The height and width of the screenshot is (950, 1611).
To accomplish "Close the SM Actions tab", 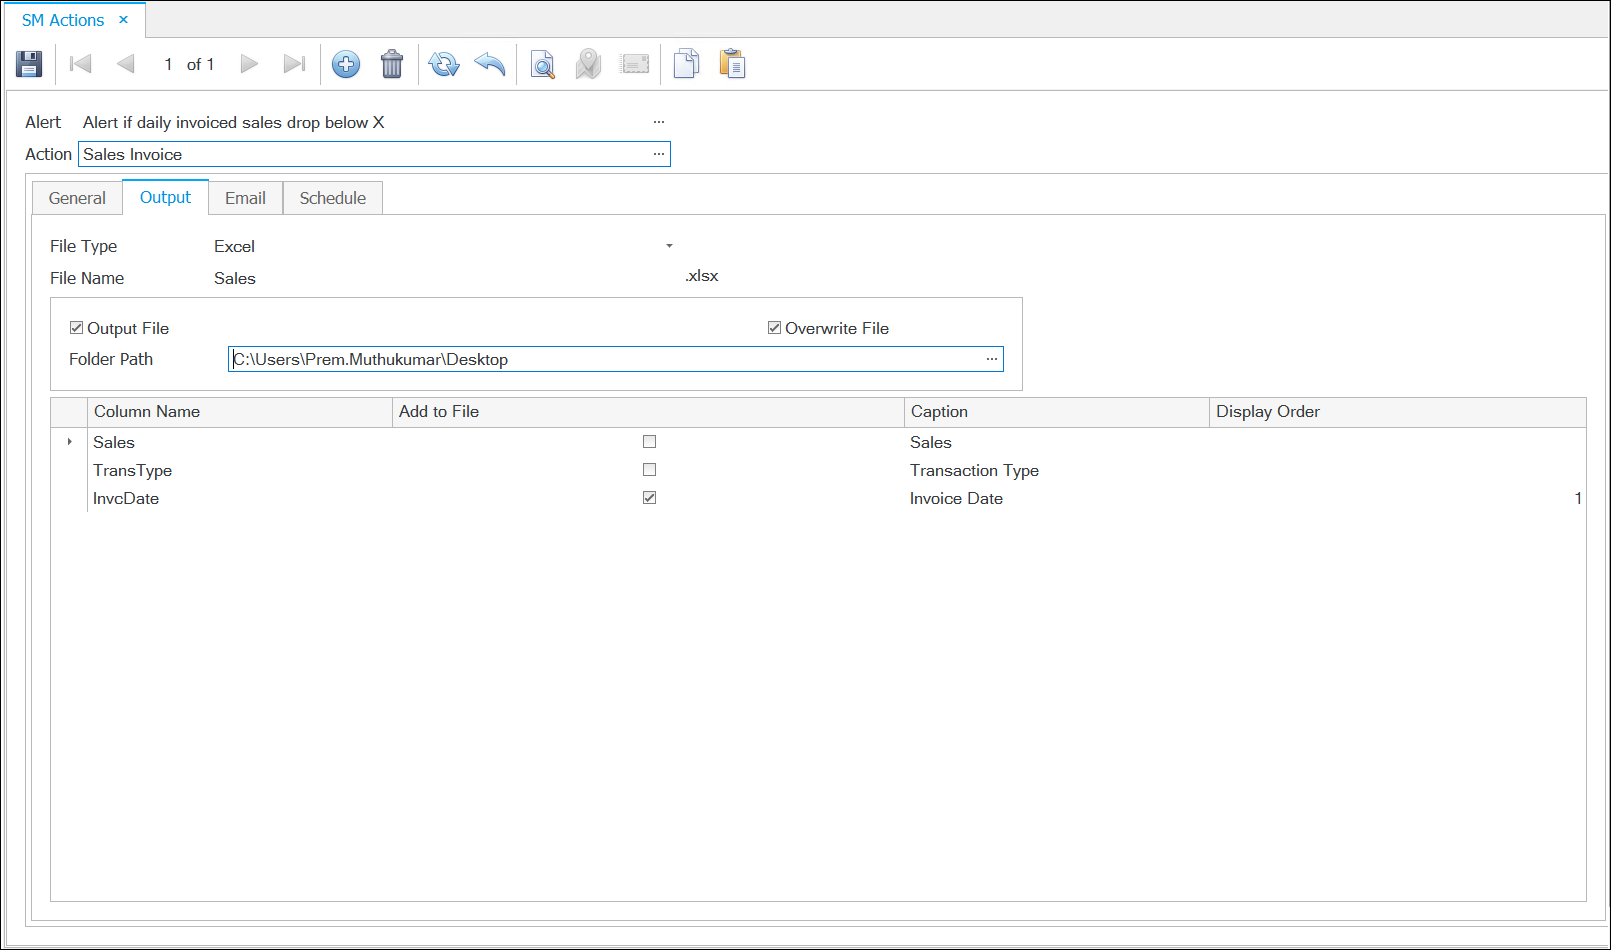I will pos(124,20).
